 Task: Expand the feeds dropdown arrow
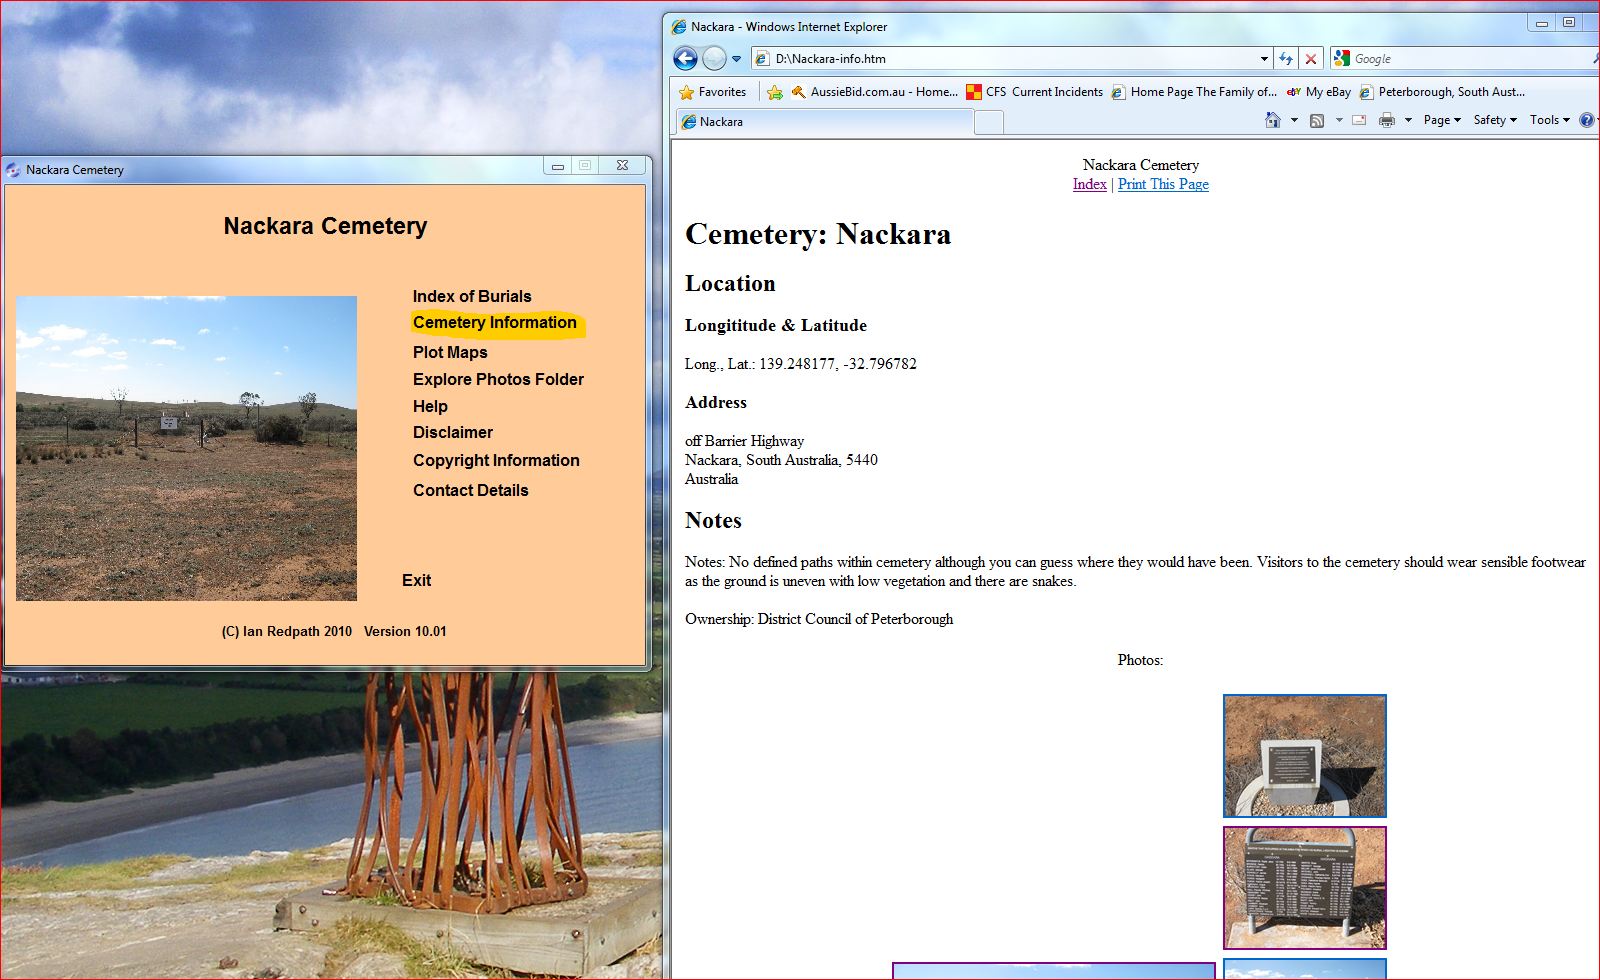point(1339,120)
